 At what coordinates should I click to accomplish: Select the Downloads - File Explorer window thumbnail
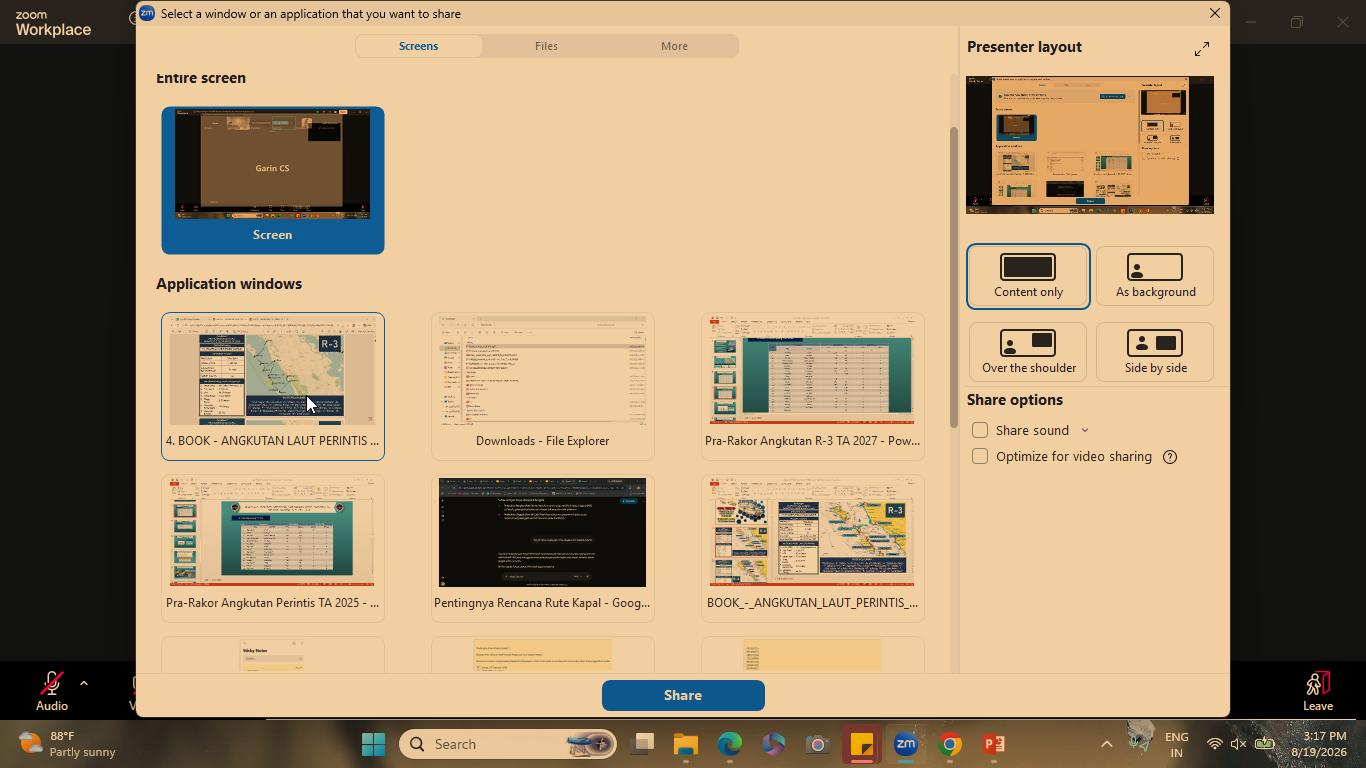click(543, 386)
